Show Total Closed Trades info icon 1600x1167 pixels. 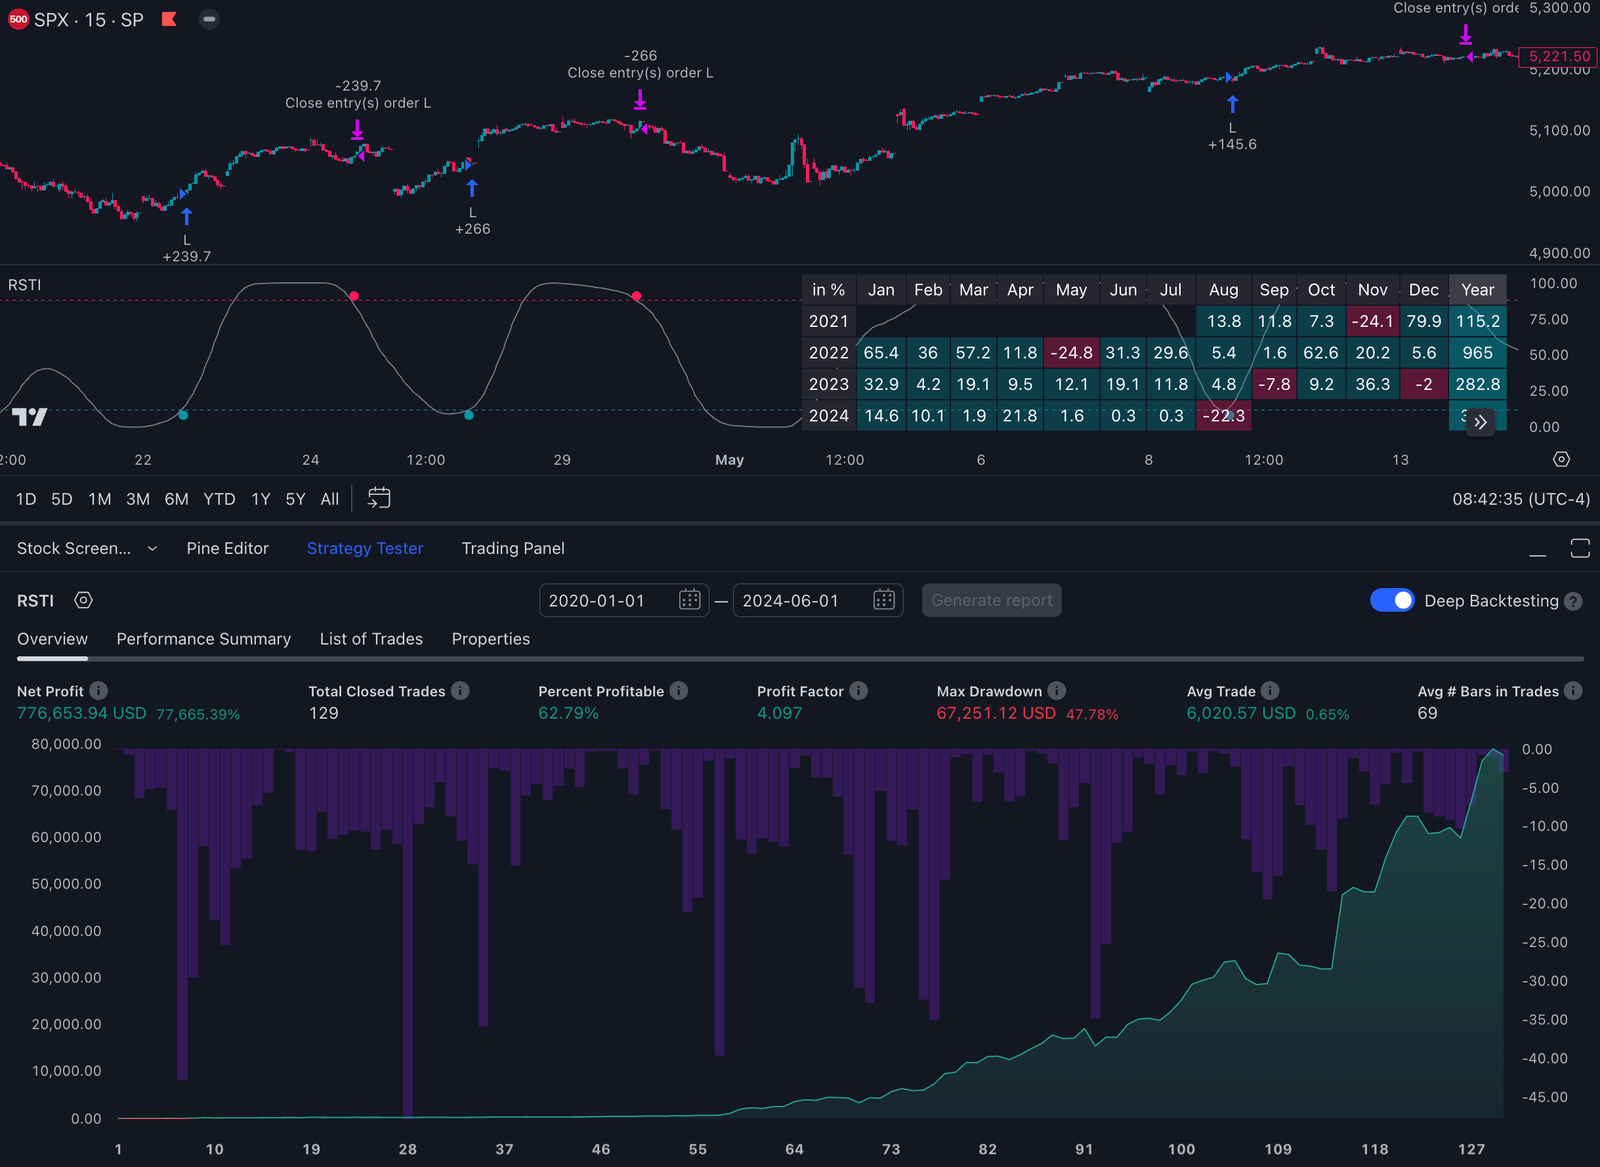(460, 691)
